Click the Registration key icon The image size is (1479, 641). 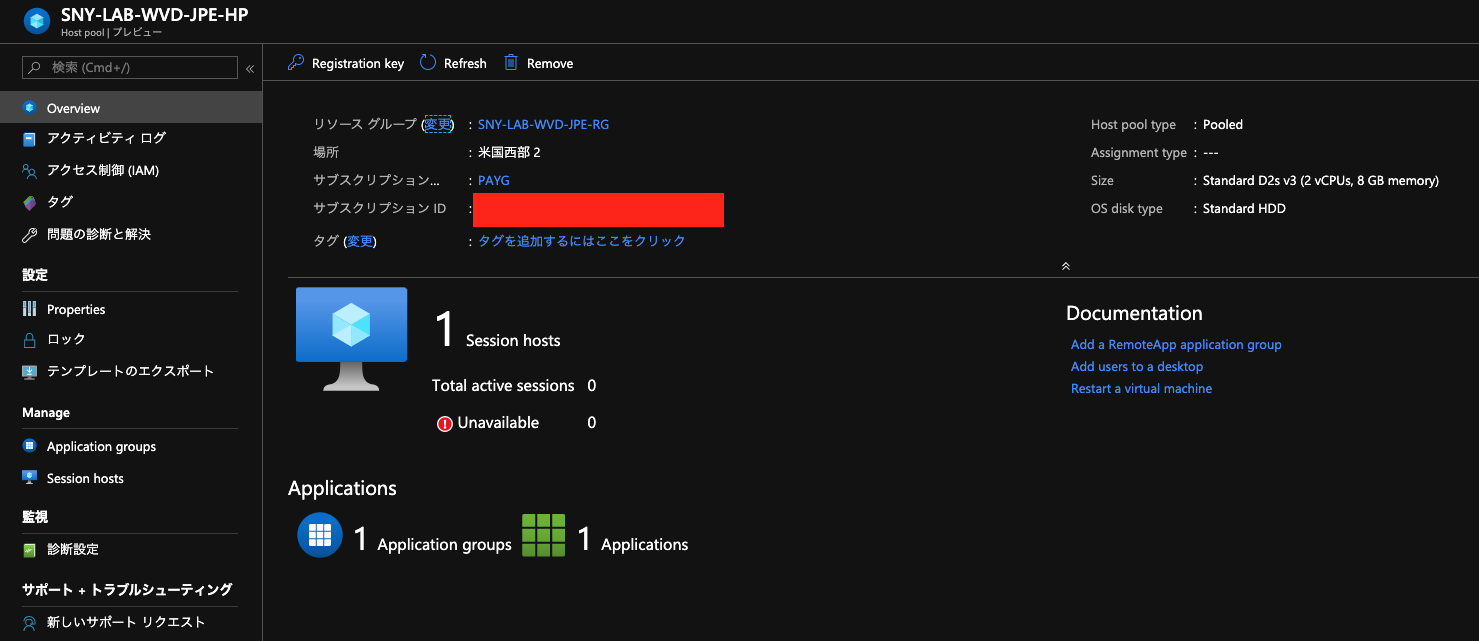tap(295, 63)
